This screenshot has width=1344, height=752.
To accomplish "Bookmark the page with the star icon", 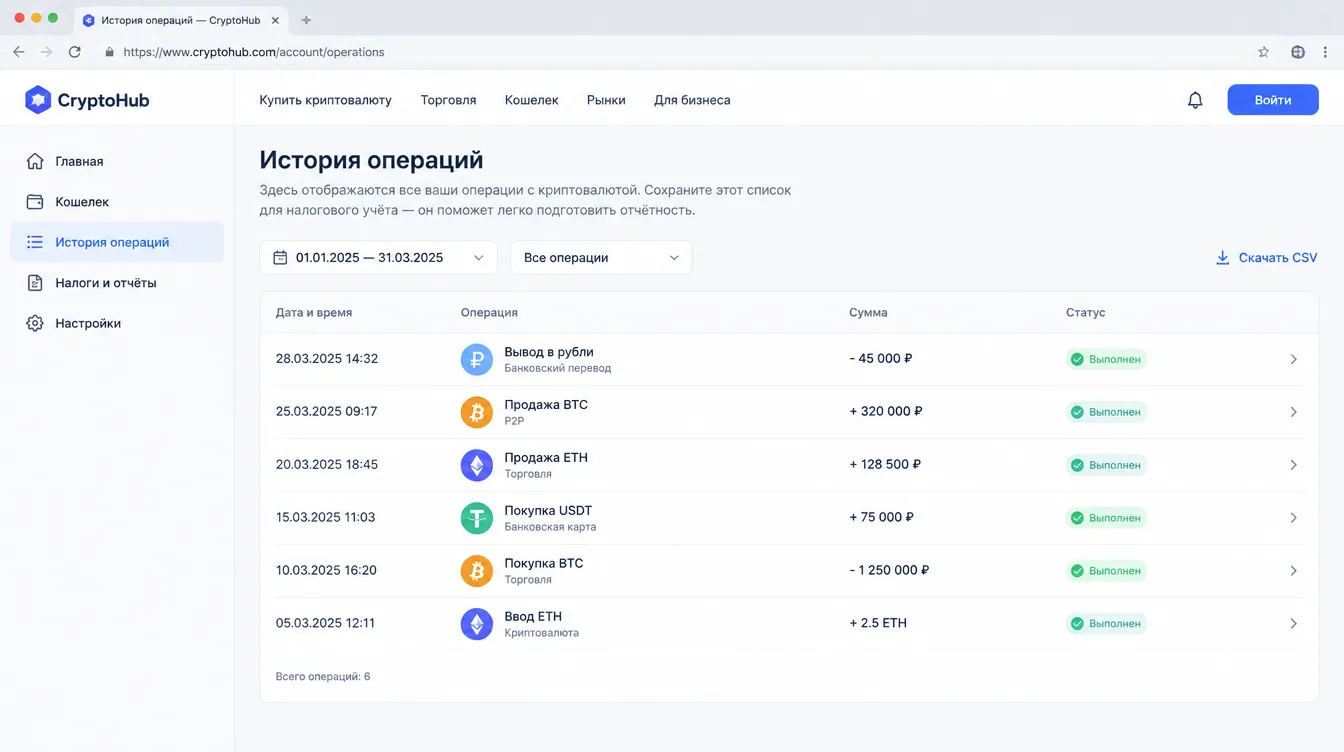I will tap(1263, 52).
